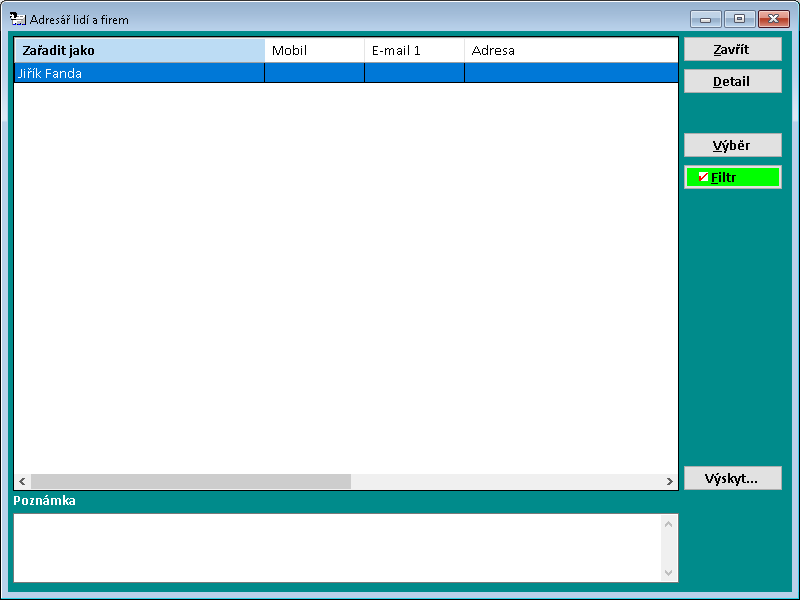Screen dimensions: 800x600
Task: Click the Adresa cell of Jiřík Fanda
Action: pyautogui.click(x=570, y=73)
